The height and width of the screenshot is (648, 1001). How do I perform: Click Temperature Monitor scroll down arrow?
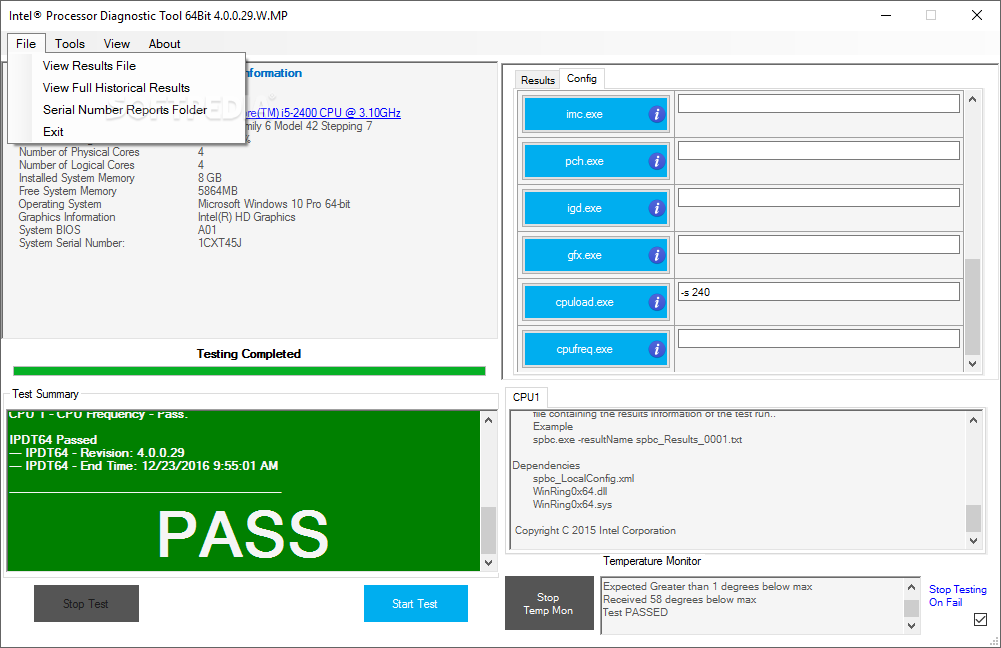912,626
